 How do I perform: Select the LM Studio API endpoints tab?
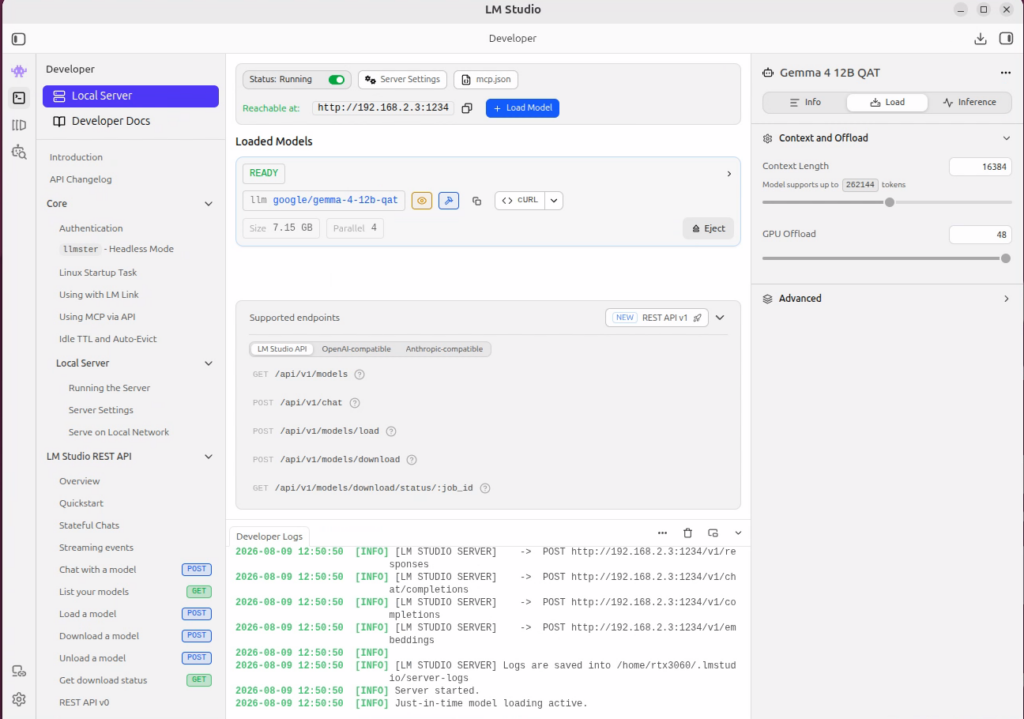tap(281, 349)
